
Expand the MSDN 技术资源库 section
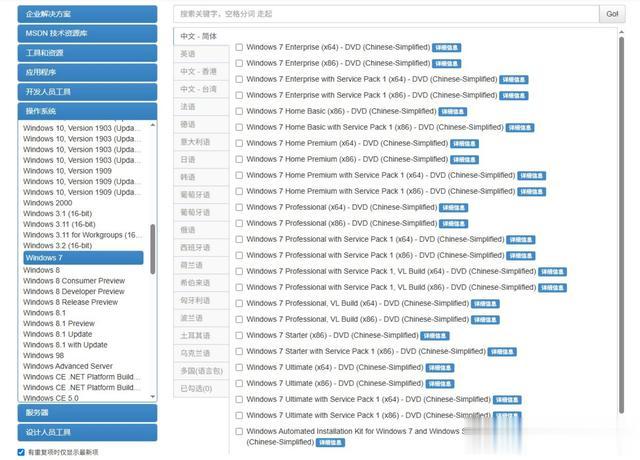click(x=87, y=33)
